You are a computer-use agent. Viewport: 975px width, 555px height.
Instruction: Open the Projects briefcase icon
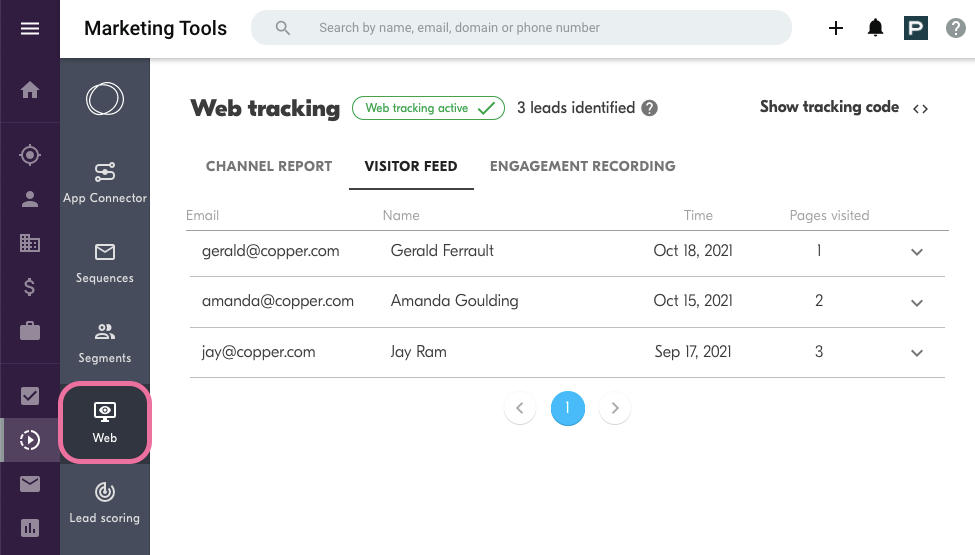pos(30,331)
